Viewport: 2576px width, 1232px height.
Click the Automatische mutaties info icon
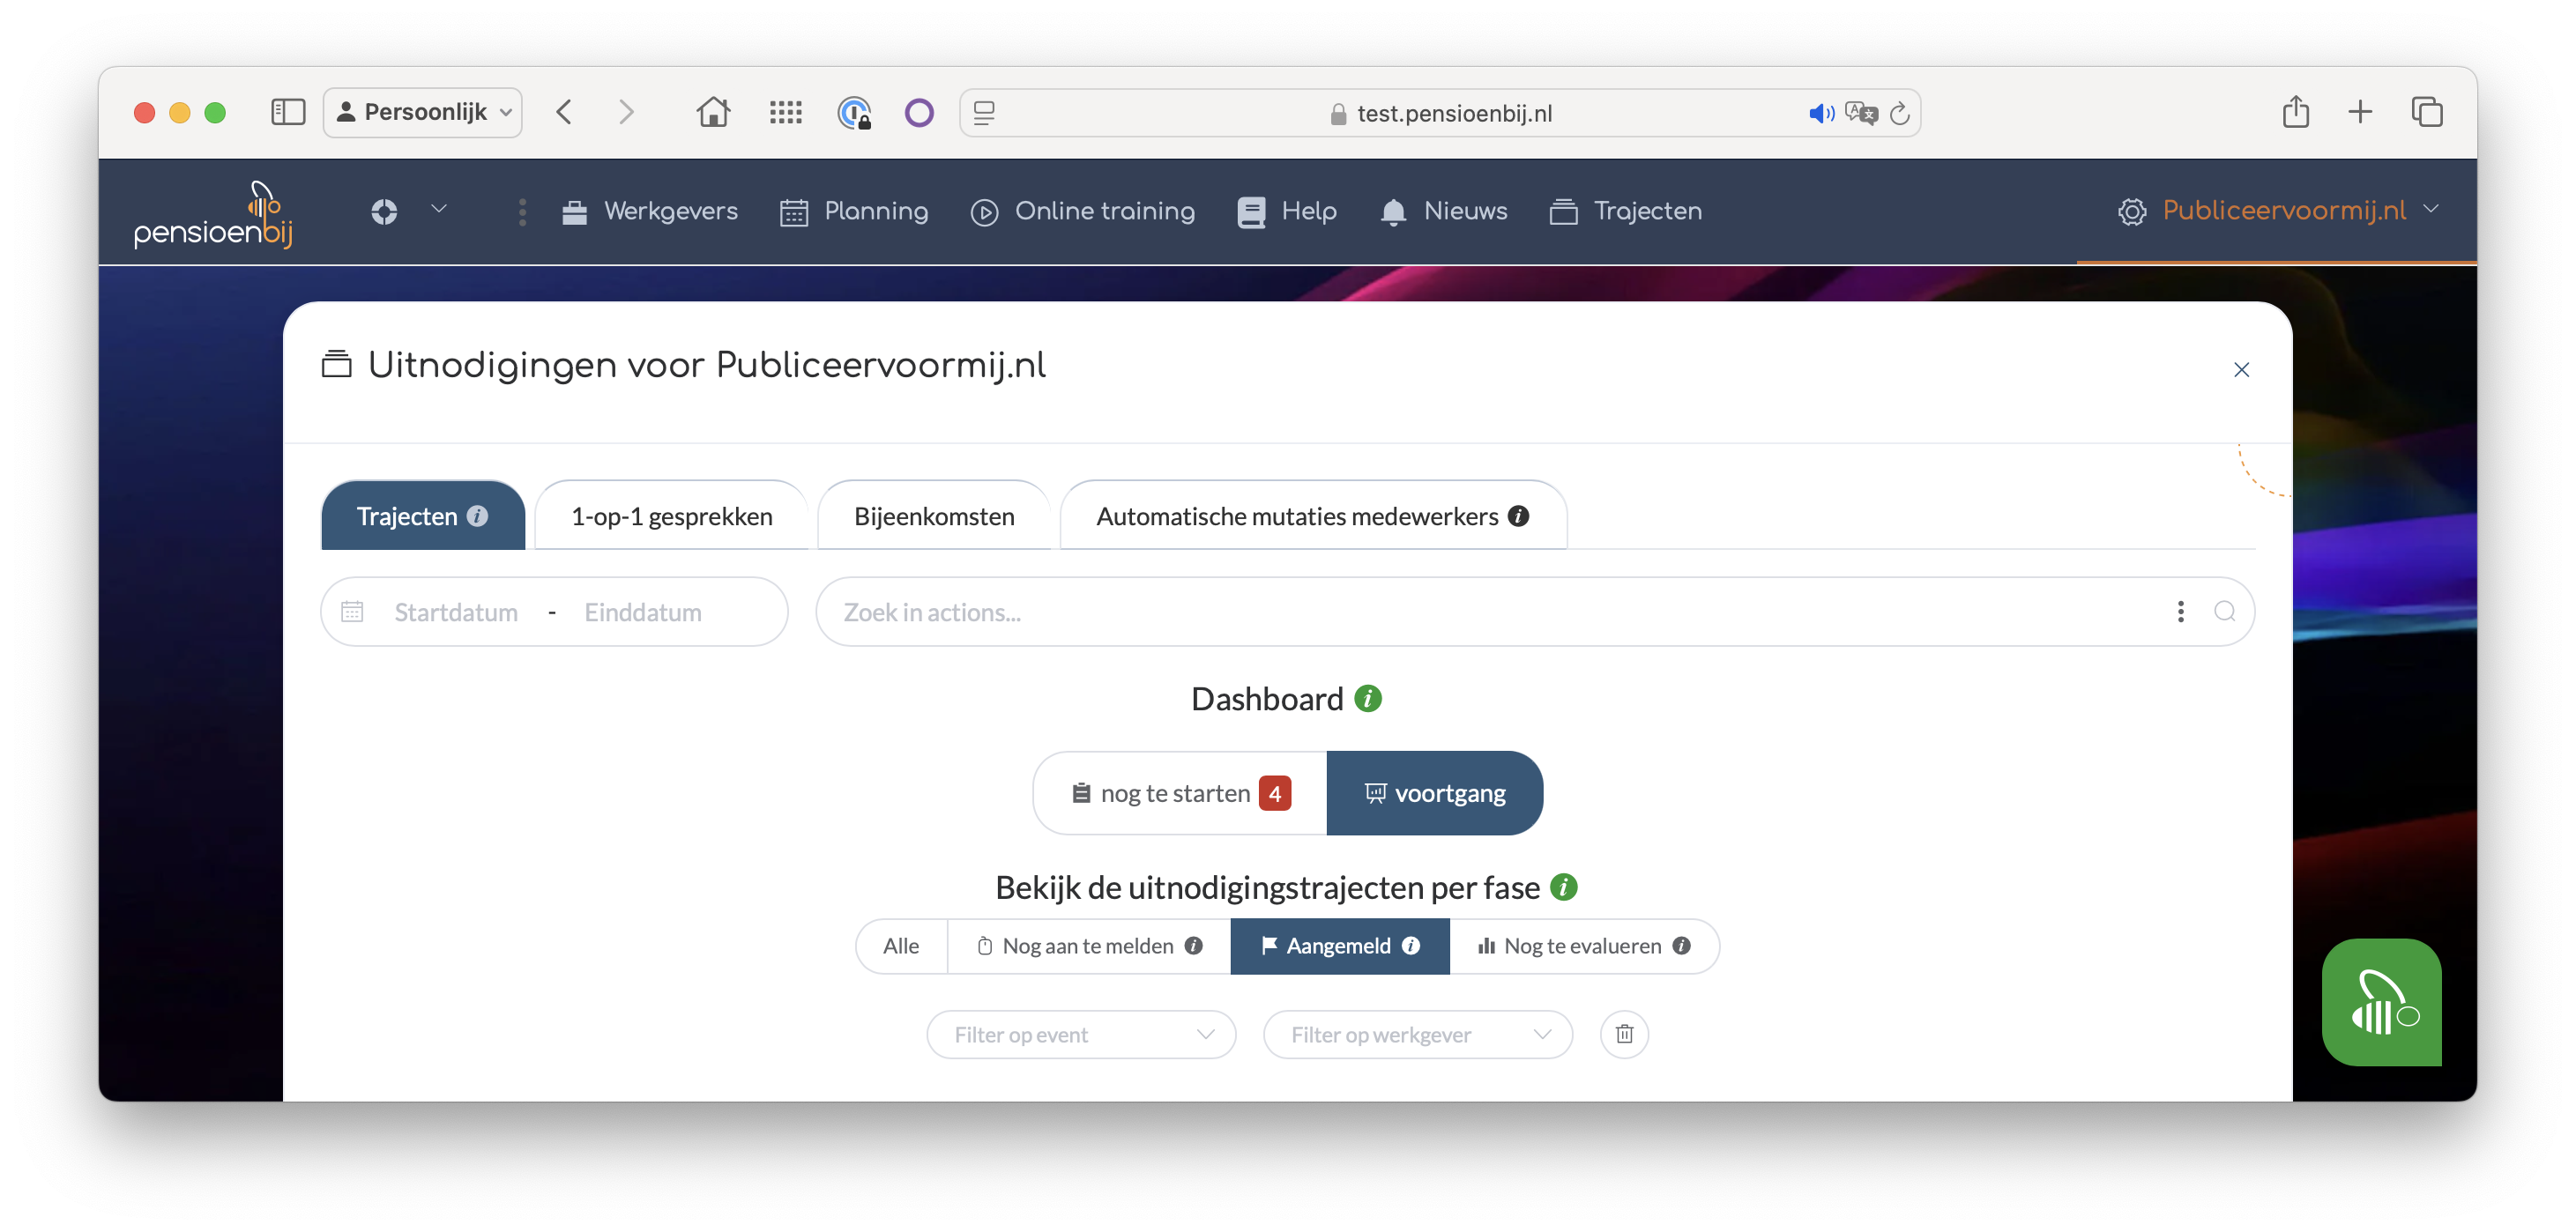coord(1518,516)
